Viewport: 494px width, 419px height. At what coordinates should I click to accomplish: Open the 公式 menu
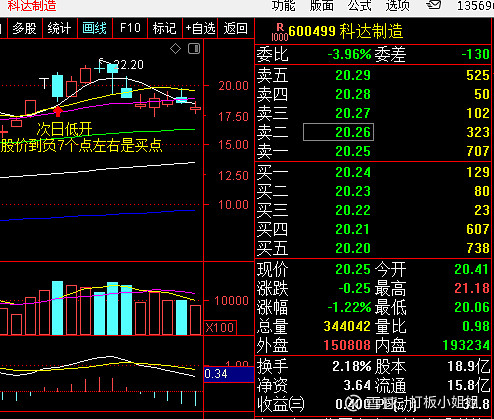tap(359, 6)
